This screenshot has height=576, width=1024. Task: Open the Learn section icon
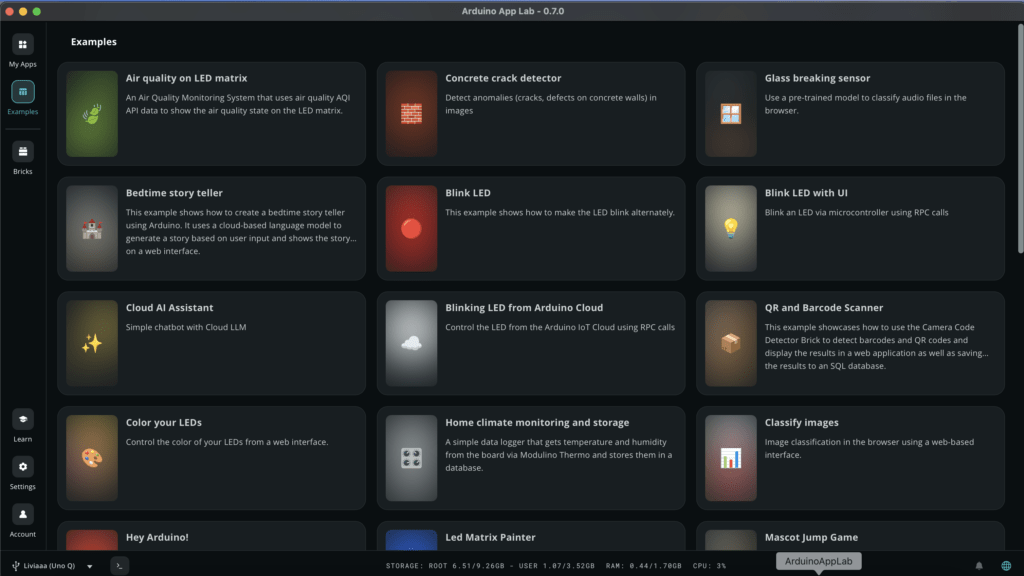[22, 419]
